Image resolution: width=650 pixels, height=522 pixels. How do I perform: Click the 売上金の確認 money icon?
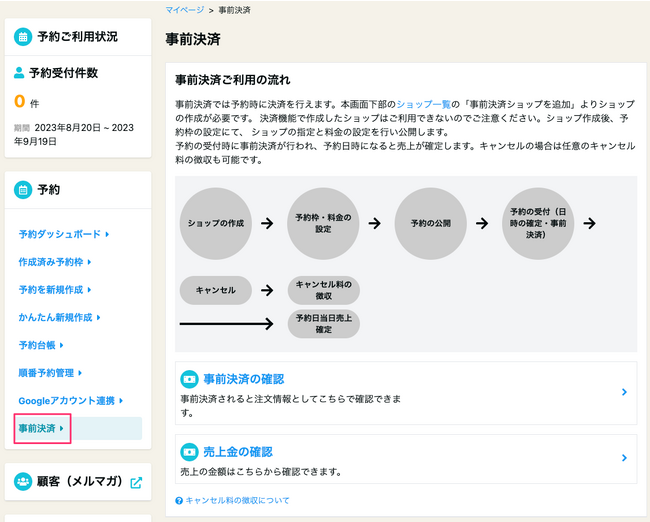click(x=189, y=452)
